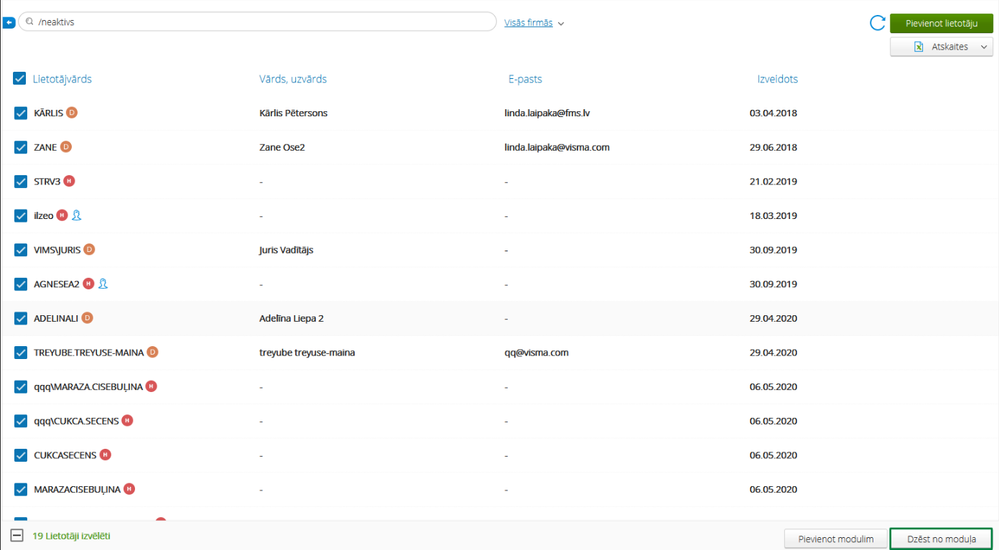Screen dimensions: 999x550
Task: Open the Visās firmās dropdown
Action: [x=534, y=23]
